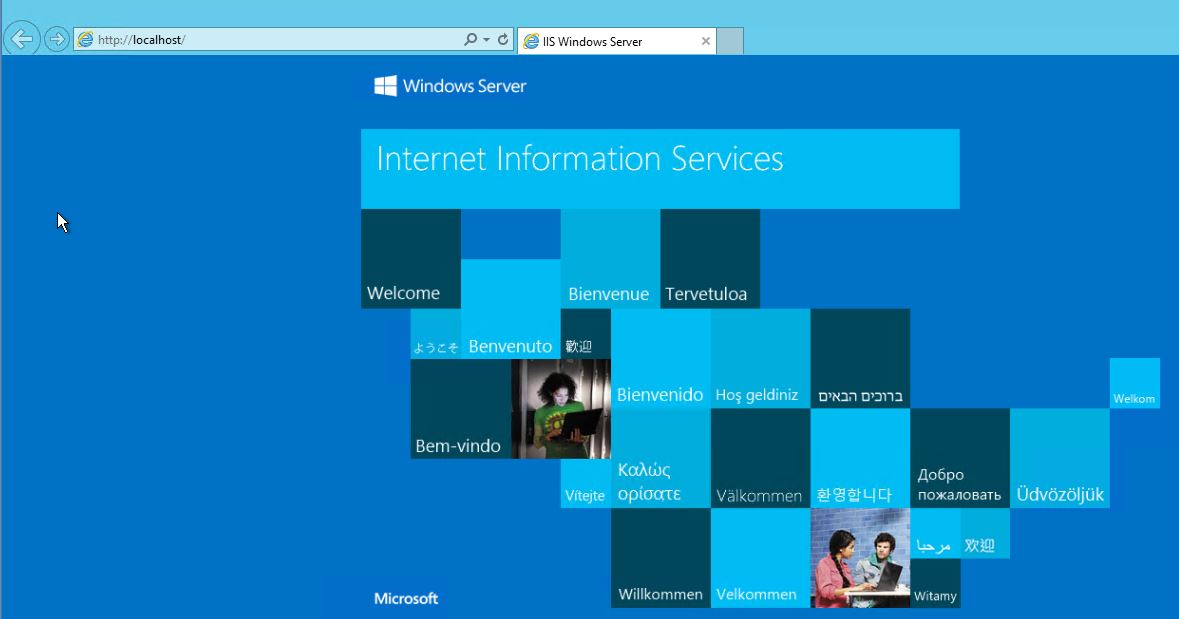Click the Hebrew ברוכים הבאים tile
This screenshot has height=619, width=1179.
tap(860, 359)
